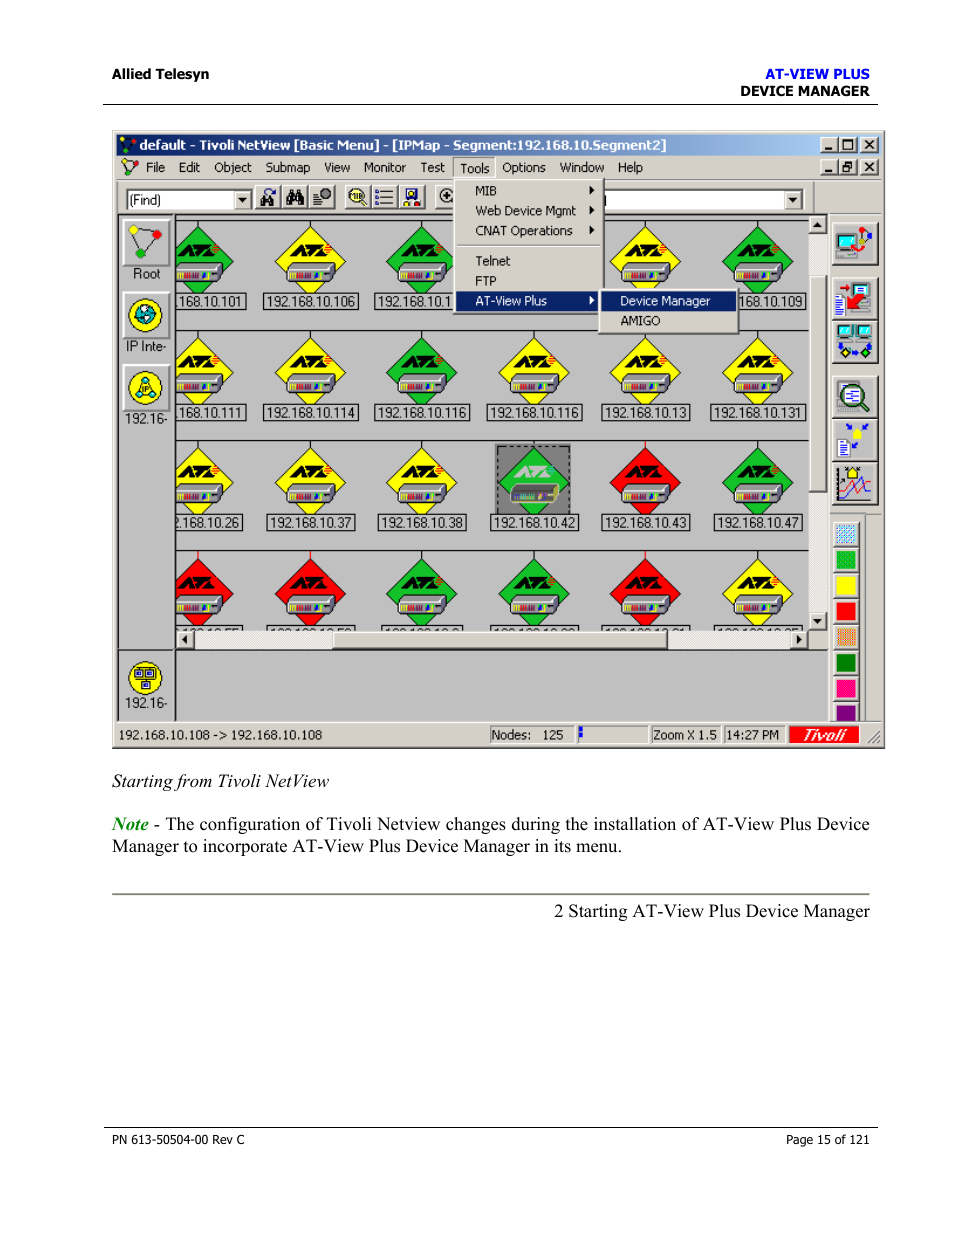Choose Telnet from Tools menu
Screen dimensions: 954x1235
(x=530, y=261)
